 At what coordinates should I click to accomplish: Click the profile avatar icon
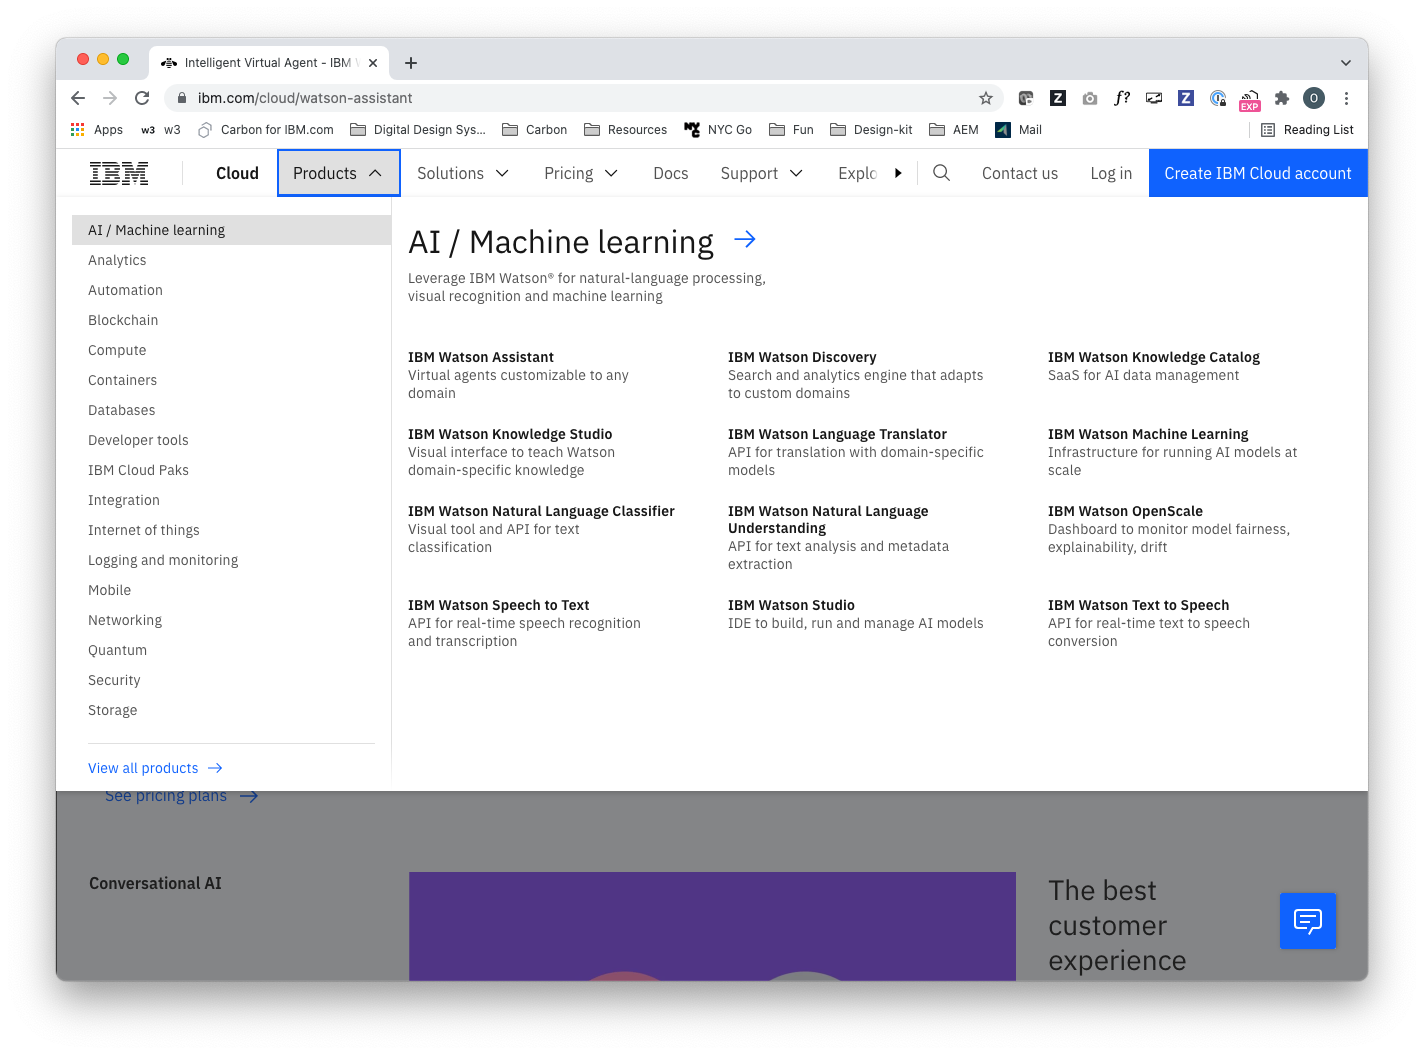(x=1314, y=98)
